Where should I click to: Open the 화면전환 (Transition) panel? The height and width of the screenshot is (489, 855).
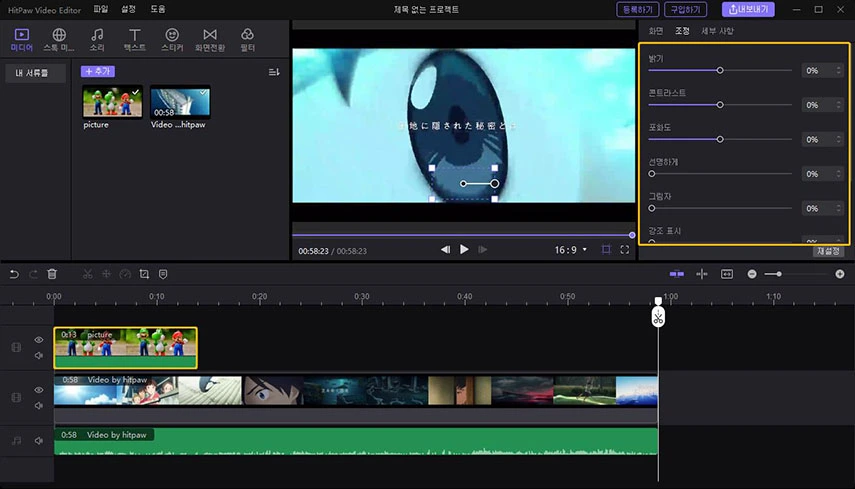210,40
